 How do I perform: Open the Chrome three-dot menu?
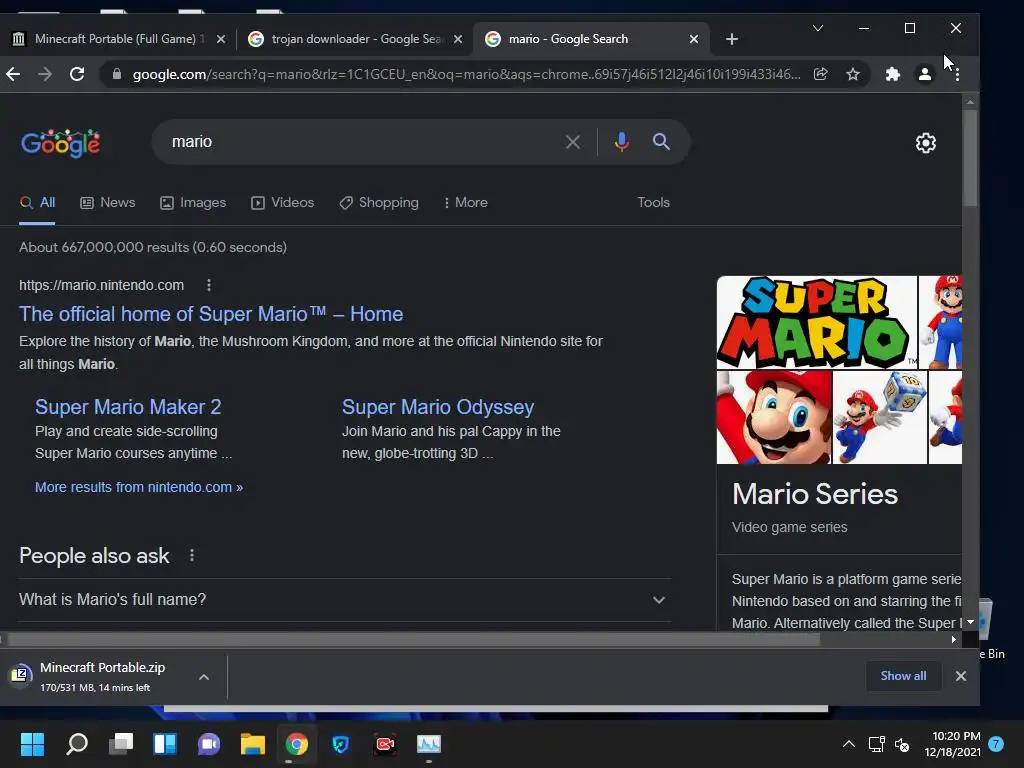point(957,74)
